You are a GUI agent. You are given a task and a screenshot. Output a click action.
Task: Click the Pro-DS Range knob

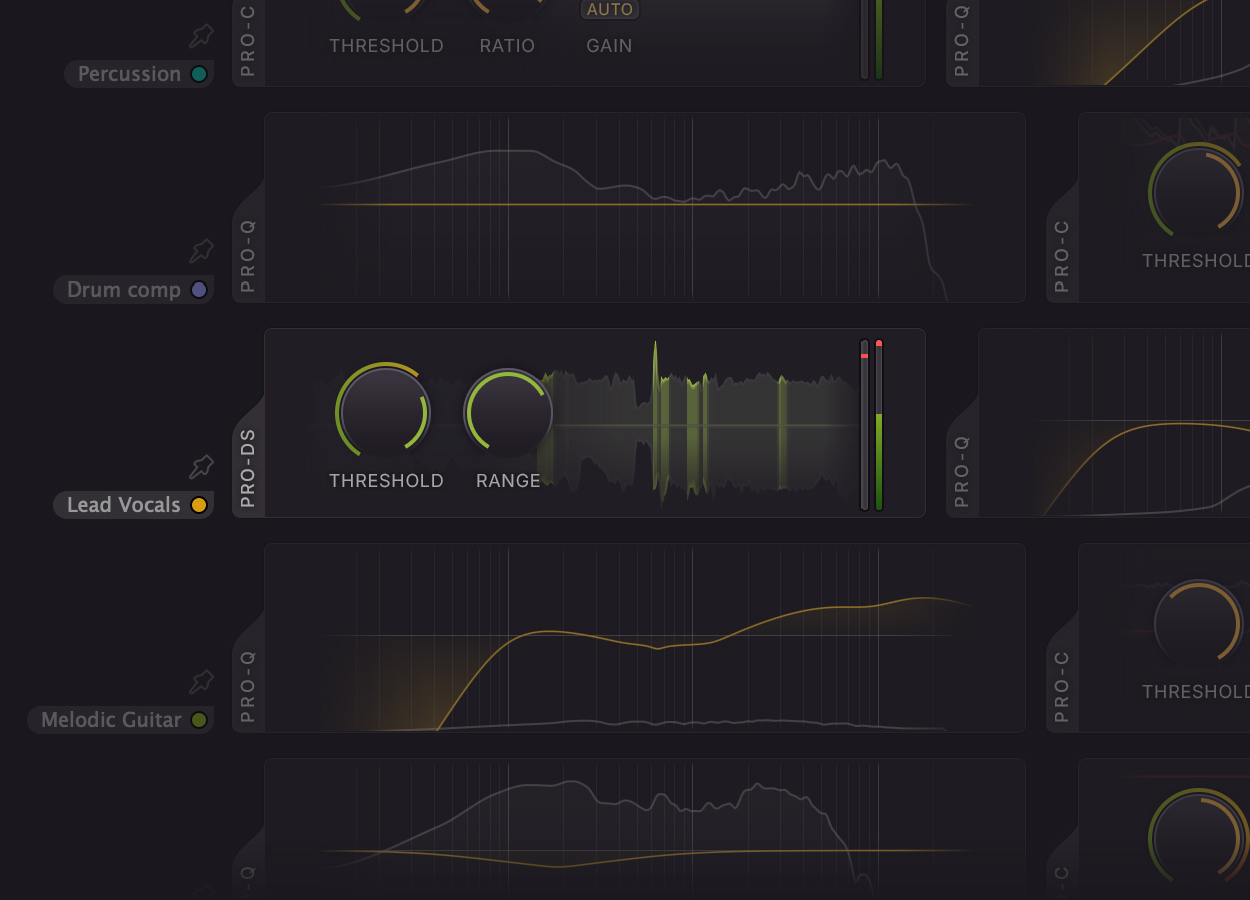pyautogui.click(x=508, y=412)
